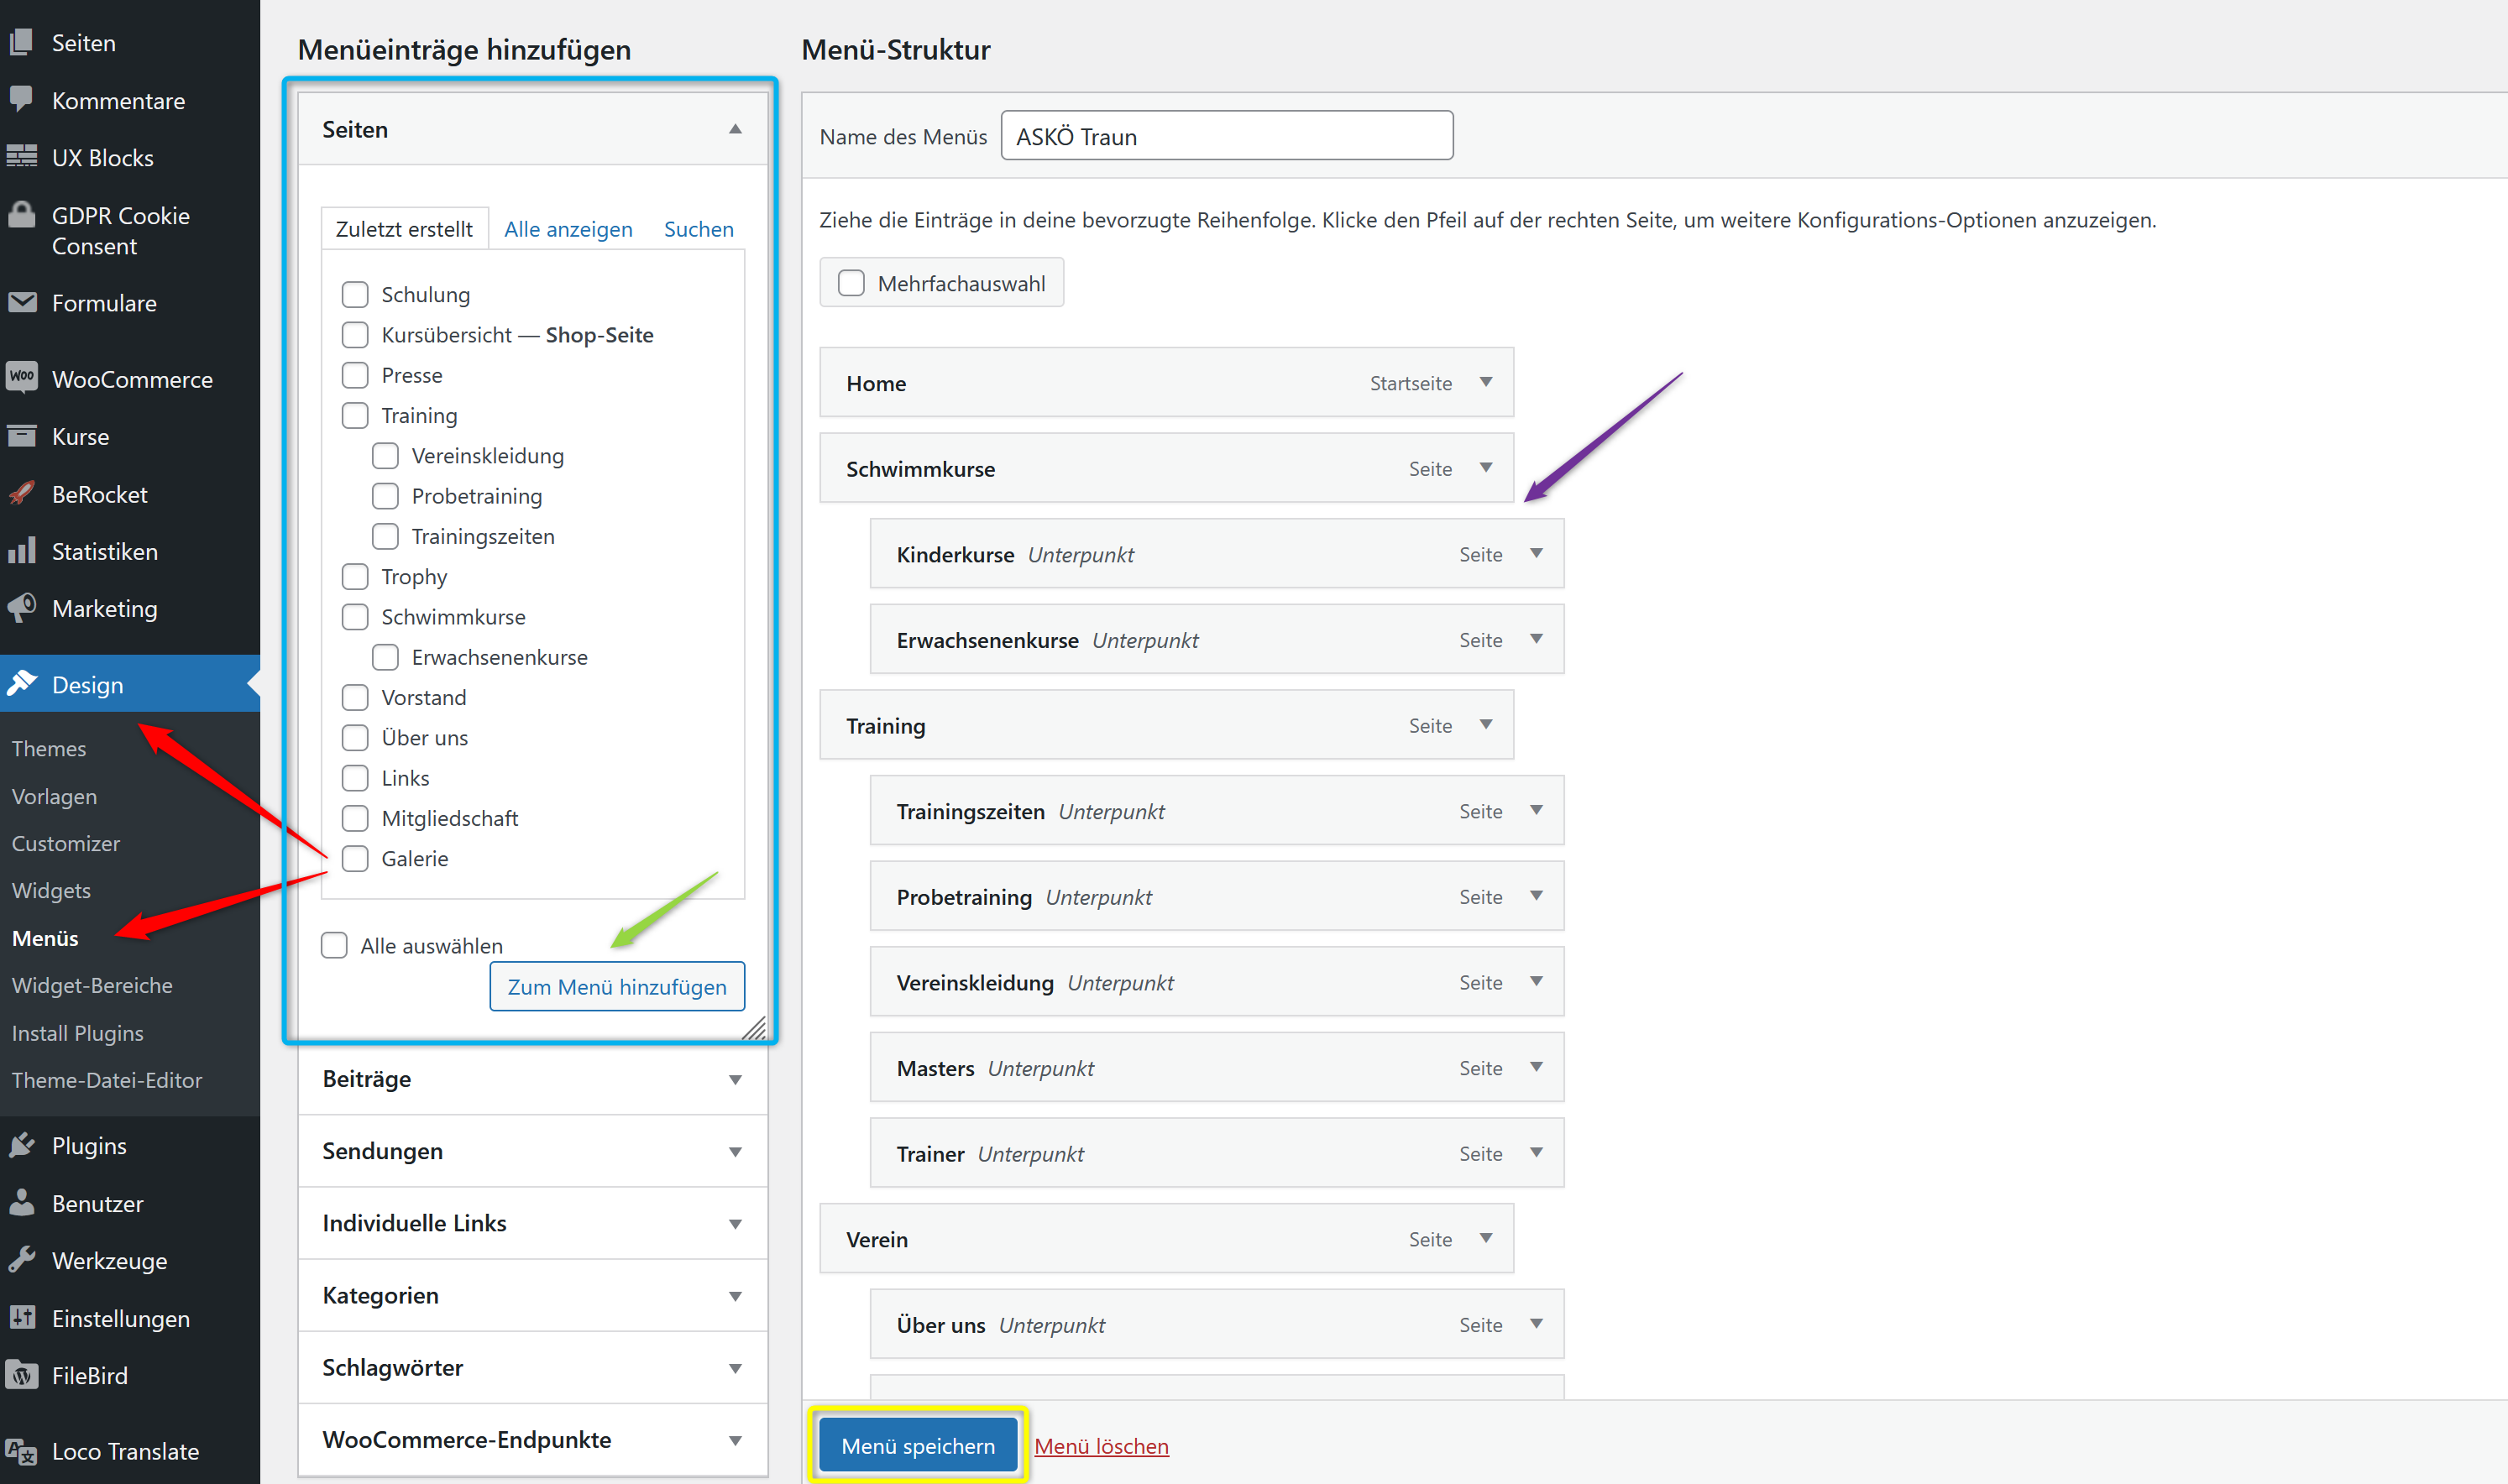Open the Install Plugins submenu item
2508x1484 pixels.
(77, 1033)
